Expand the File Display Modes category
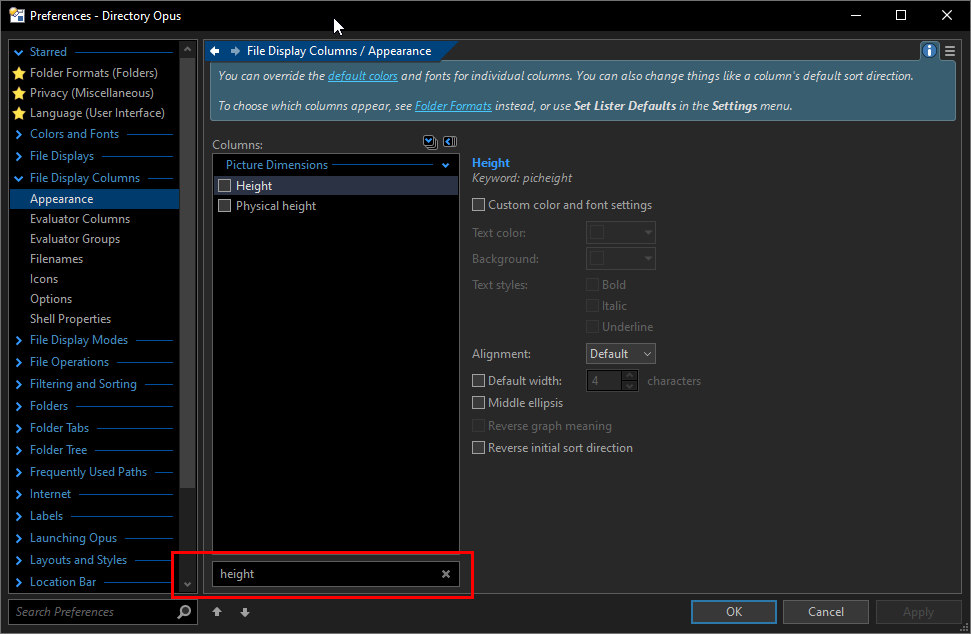Screen dimensions: 971x634 pos(19,341)
